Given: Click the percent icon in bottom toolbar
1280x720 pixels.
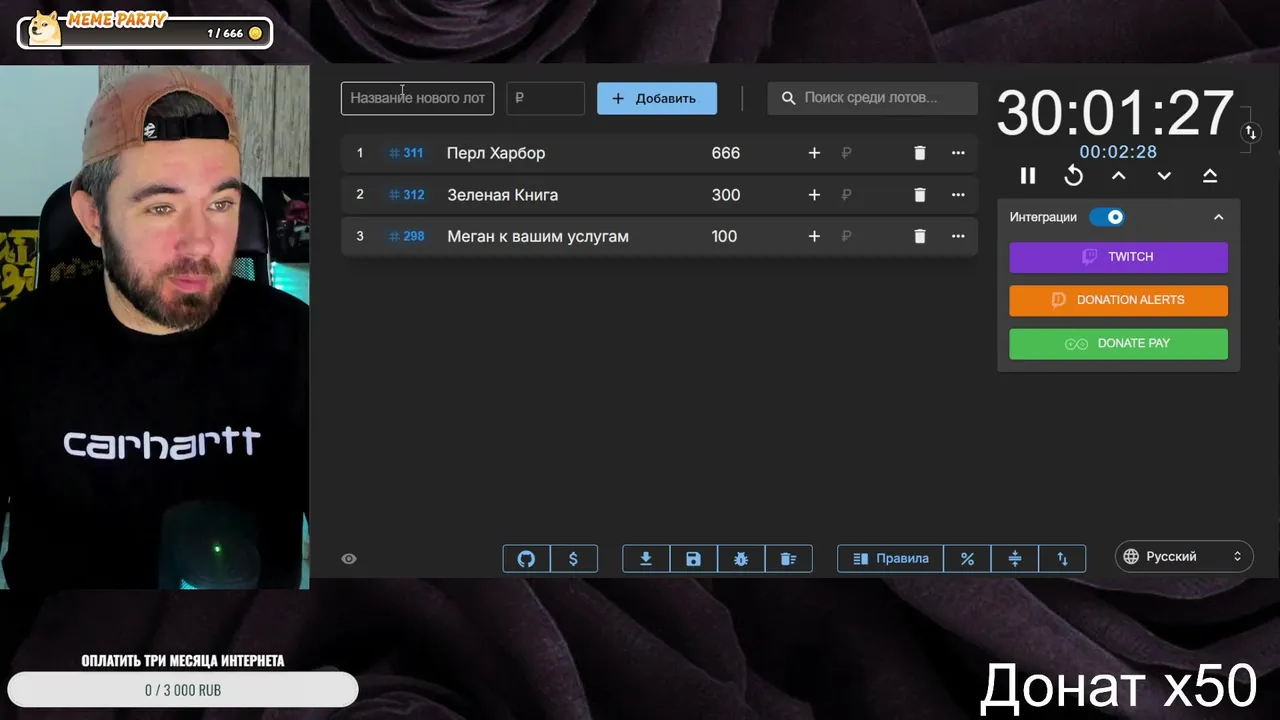Looking at the screenshot, I should [x=967, y=559].
